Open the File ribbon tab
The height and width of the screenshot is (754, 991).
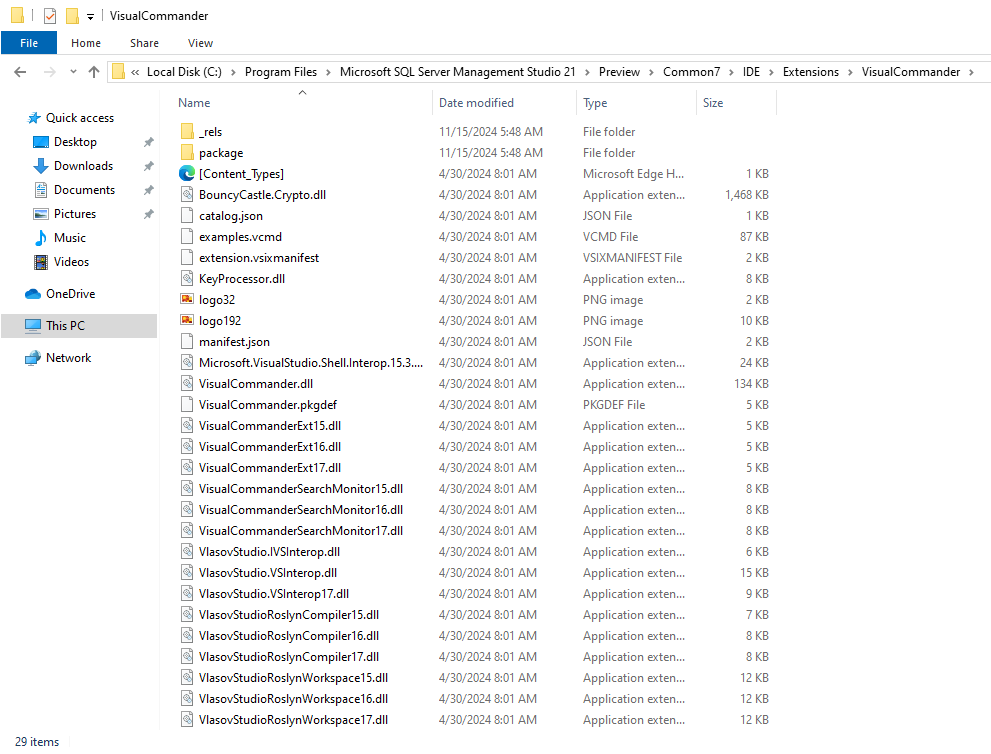[29, 43]
